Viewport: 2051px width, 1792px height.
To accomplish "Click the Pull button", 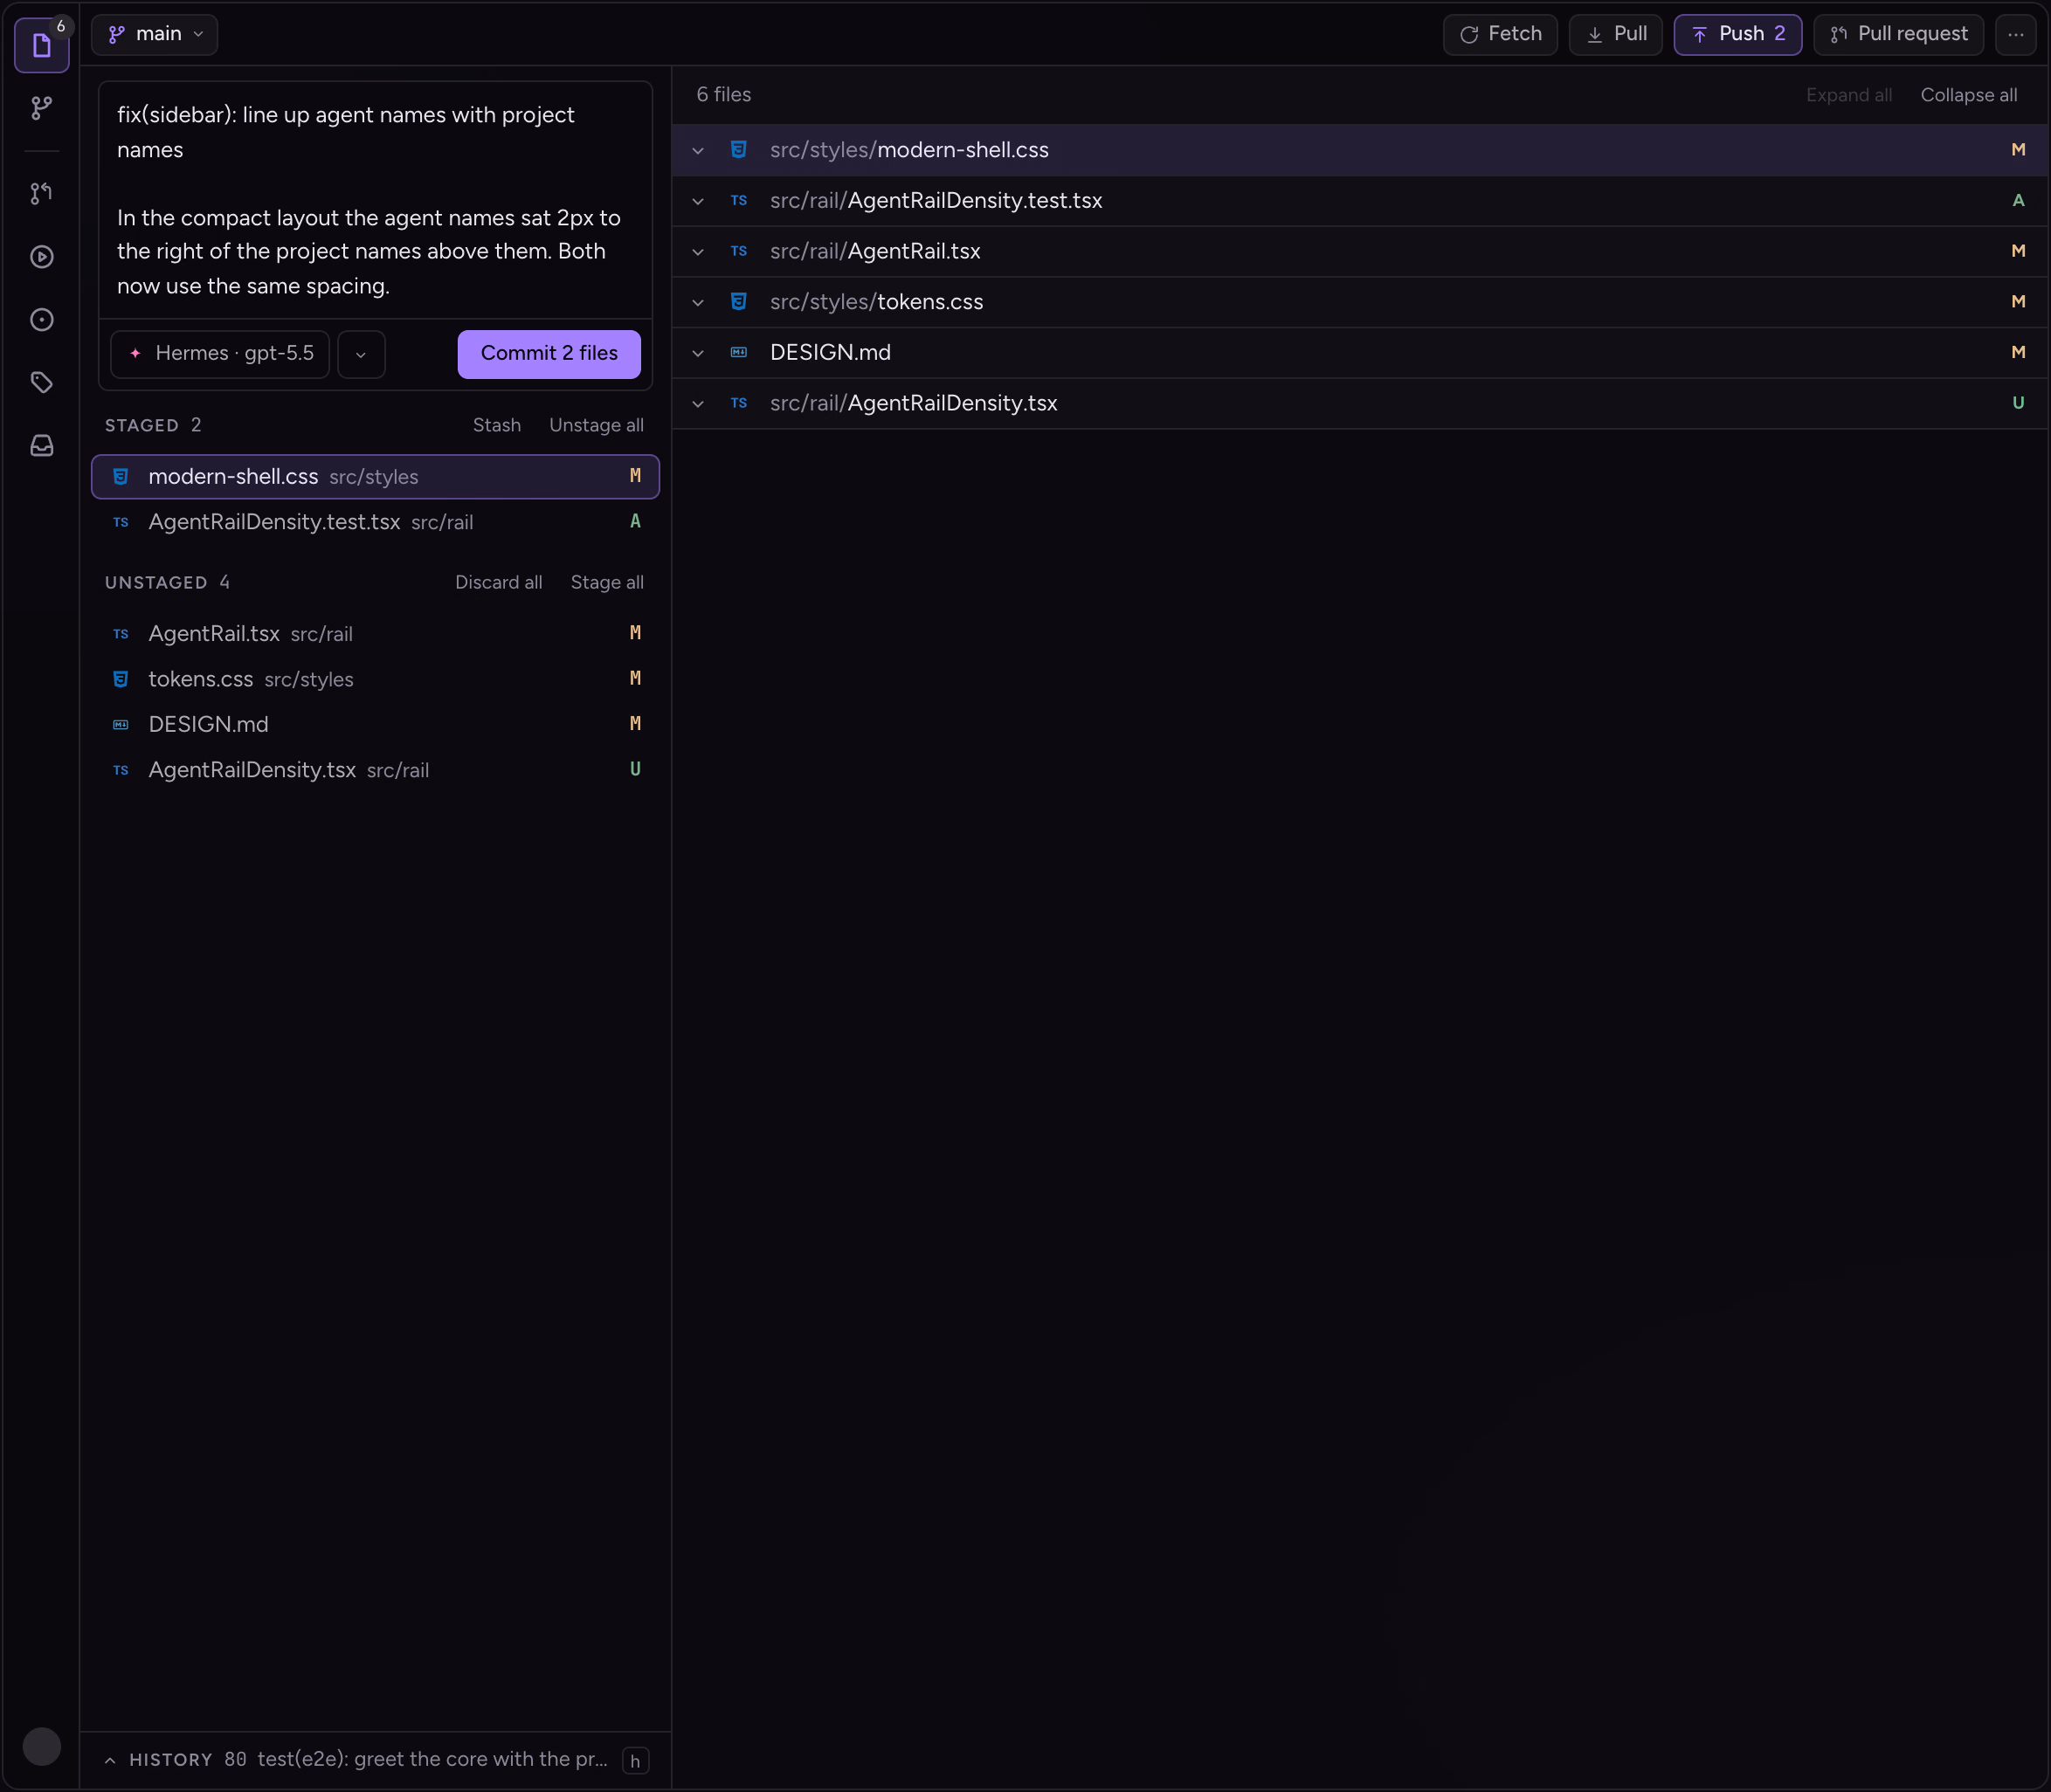I will (1616, 35).
